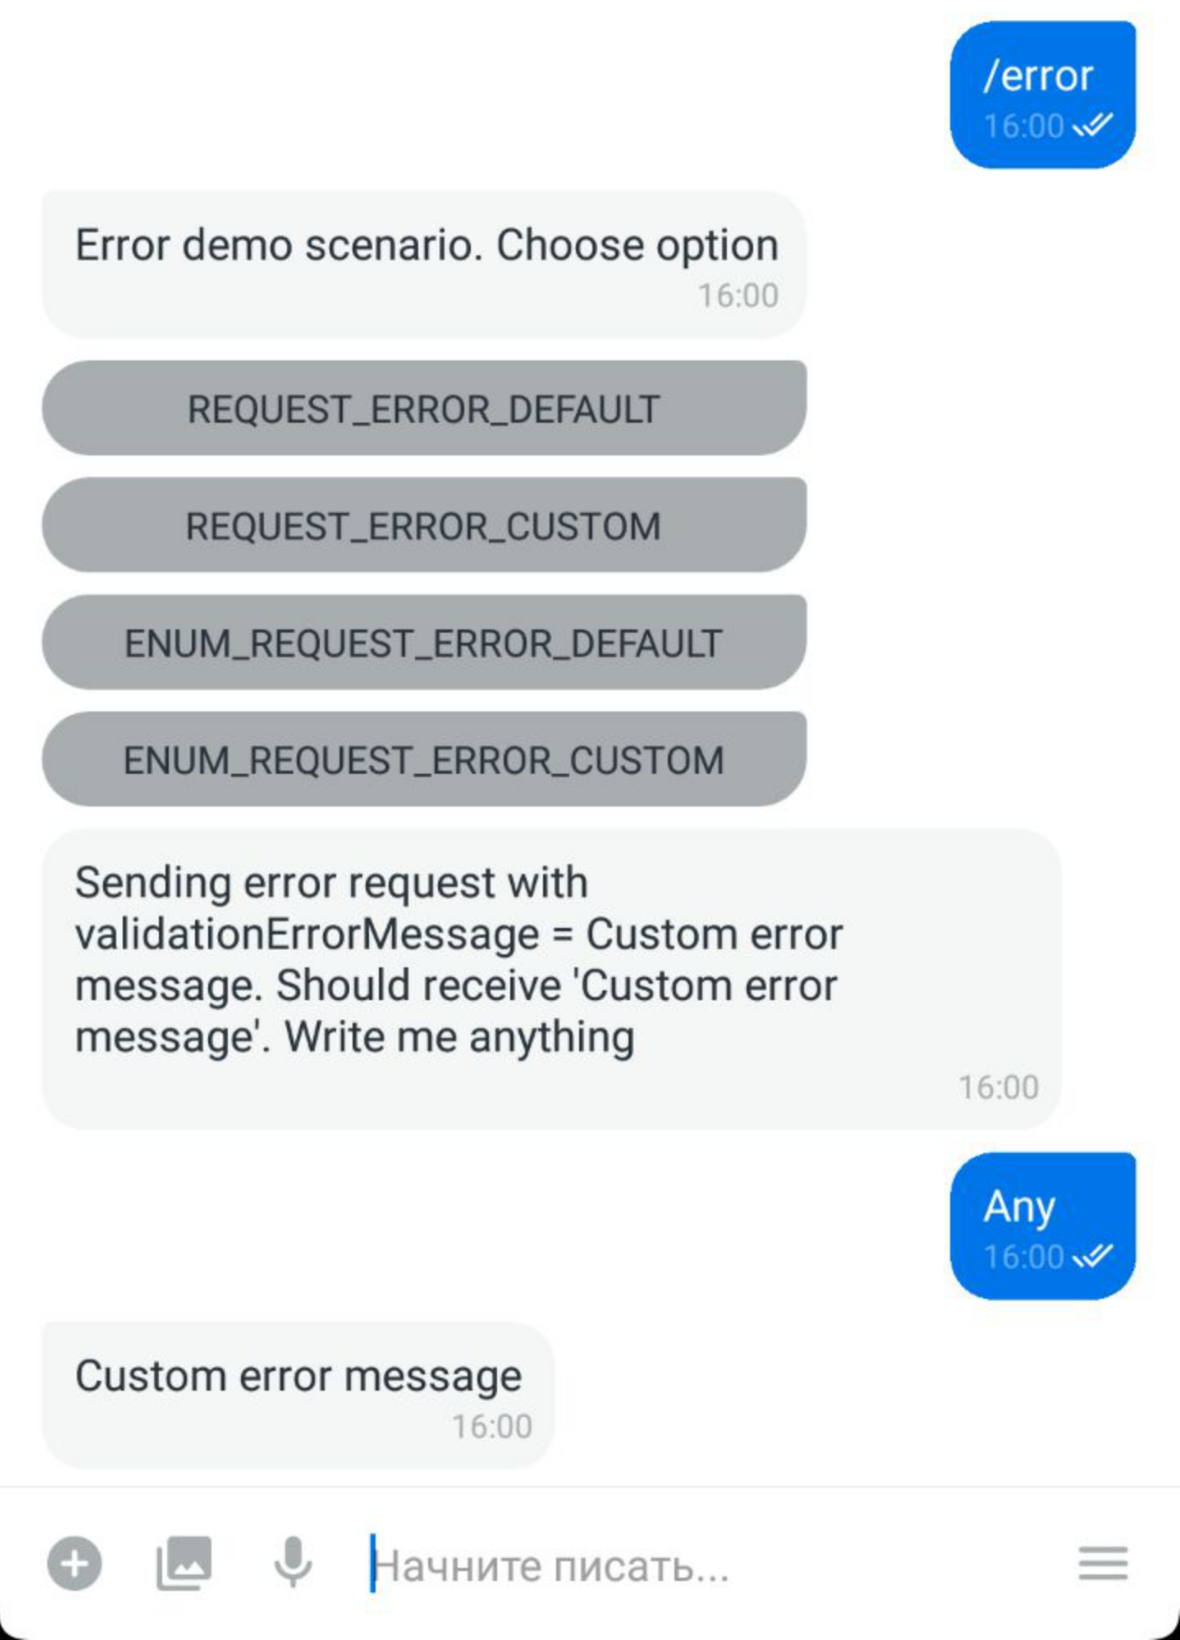Open the image gallery picker
Image resolution: width=1180 pixels, height=1640 pixels.
pos(184,1563)
